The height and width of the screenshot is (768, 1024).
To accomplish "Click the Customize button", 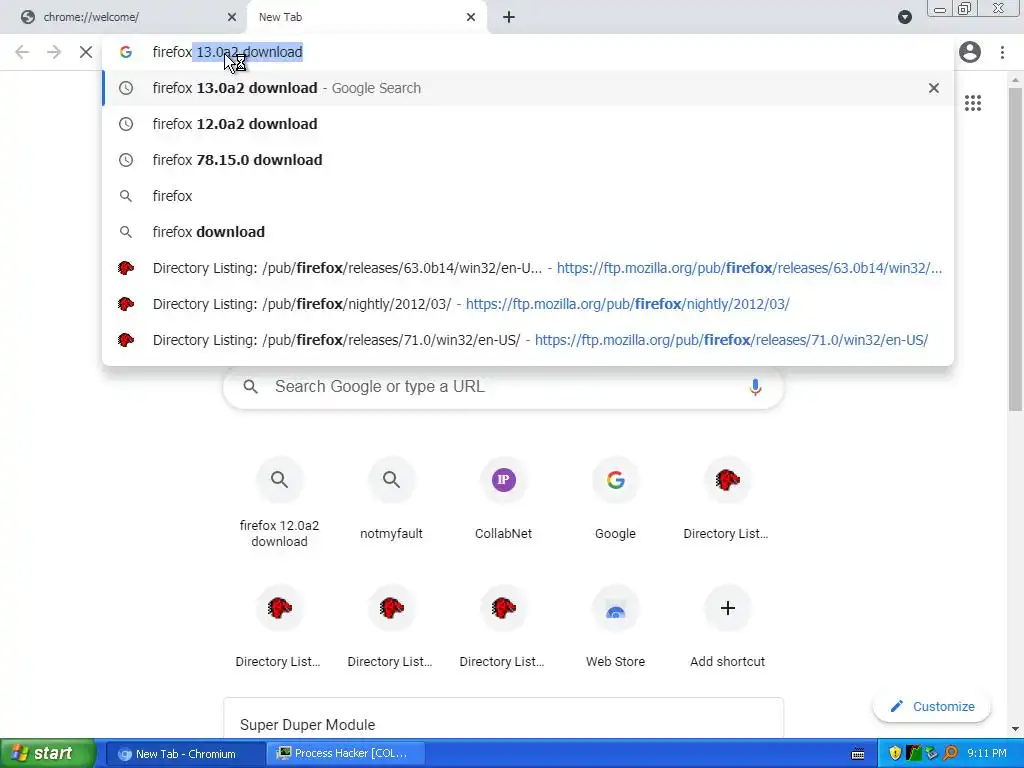I will pos(932,707).
